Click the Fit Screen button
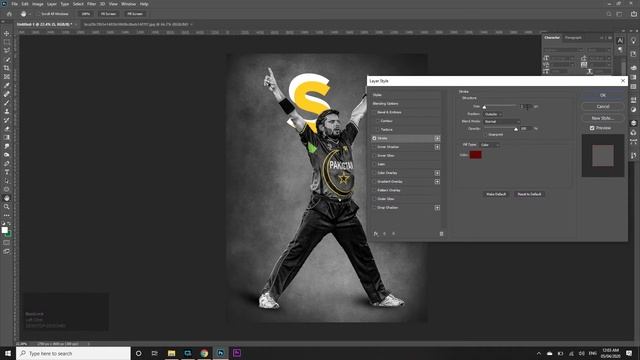 (109, 14)
